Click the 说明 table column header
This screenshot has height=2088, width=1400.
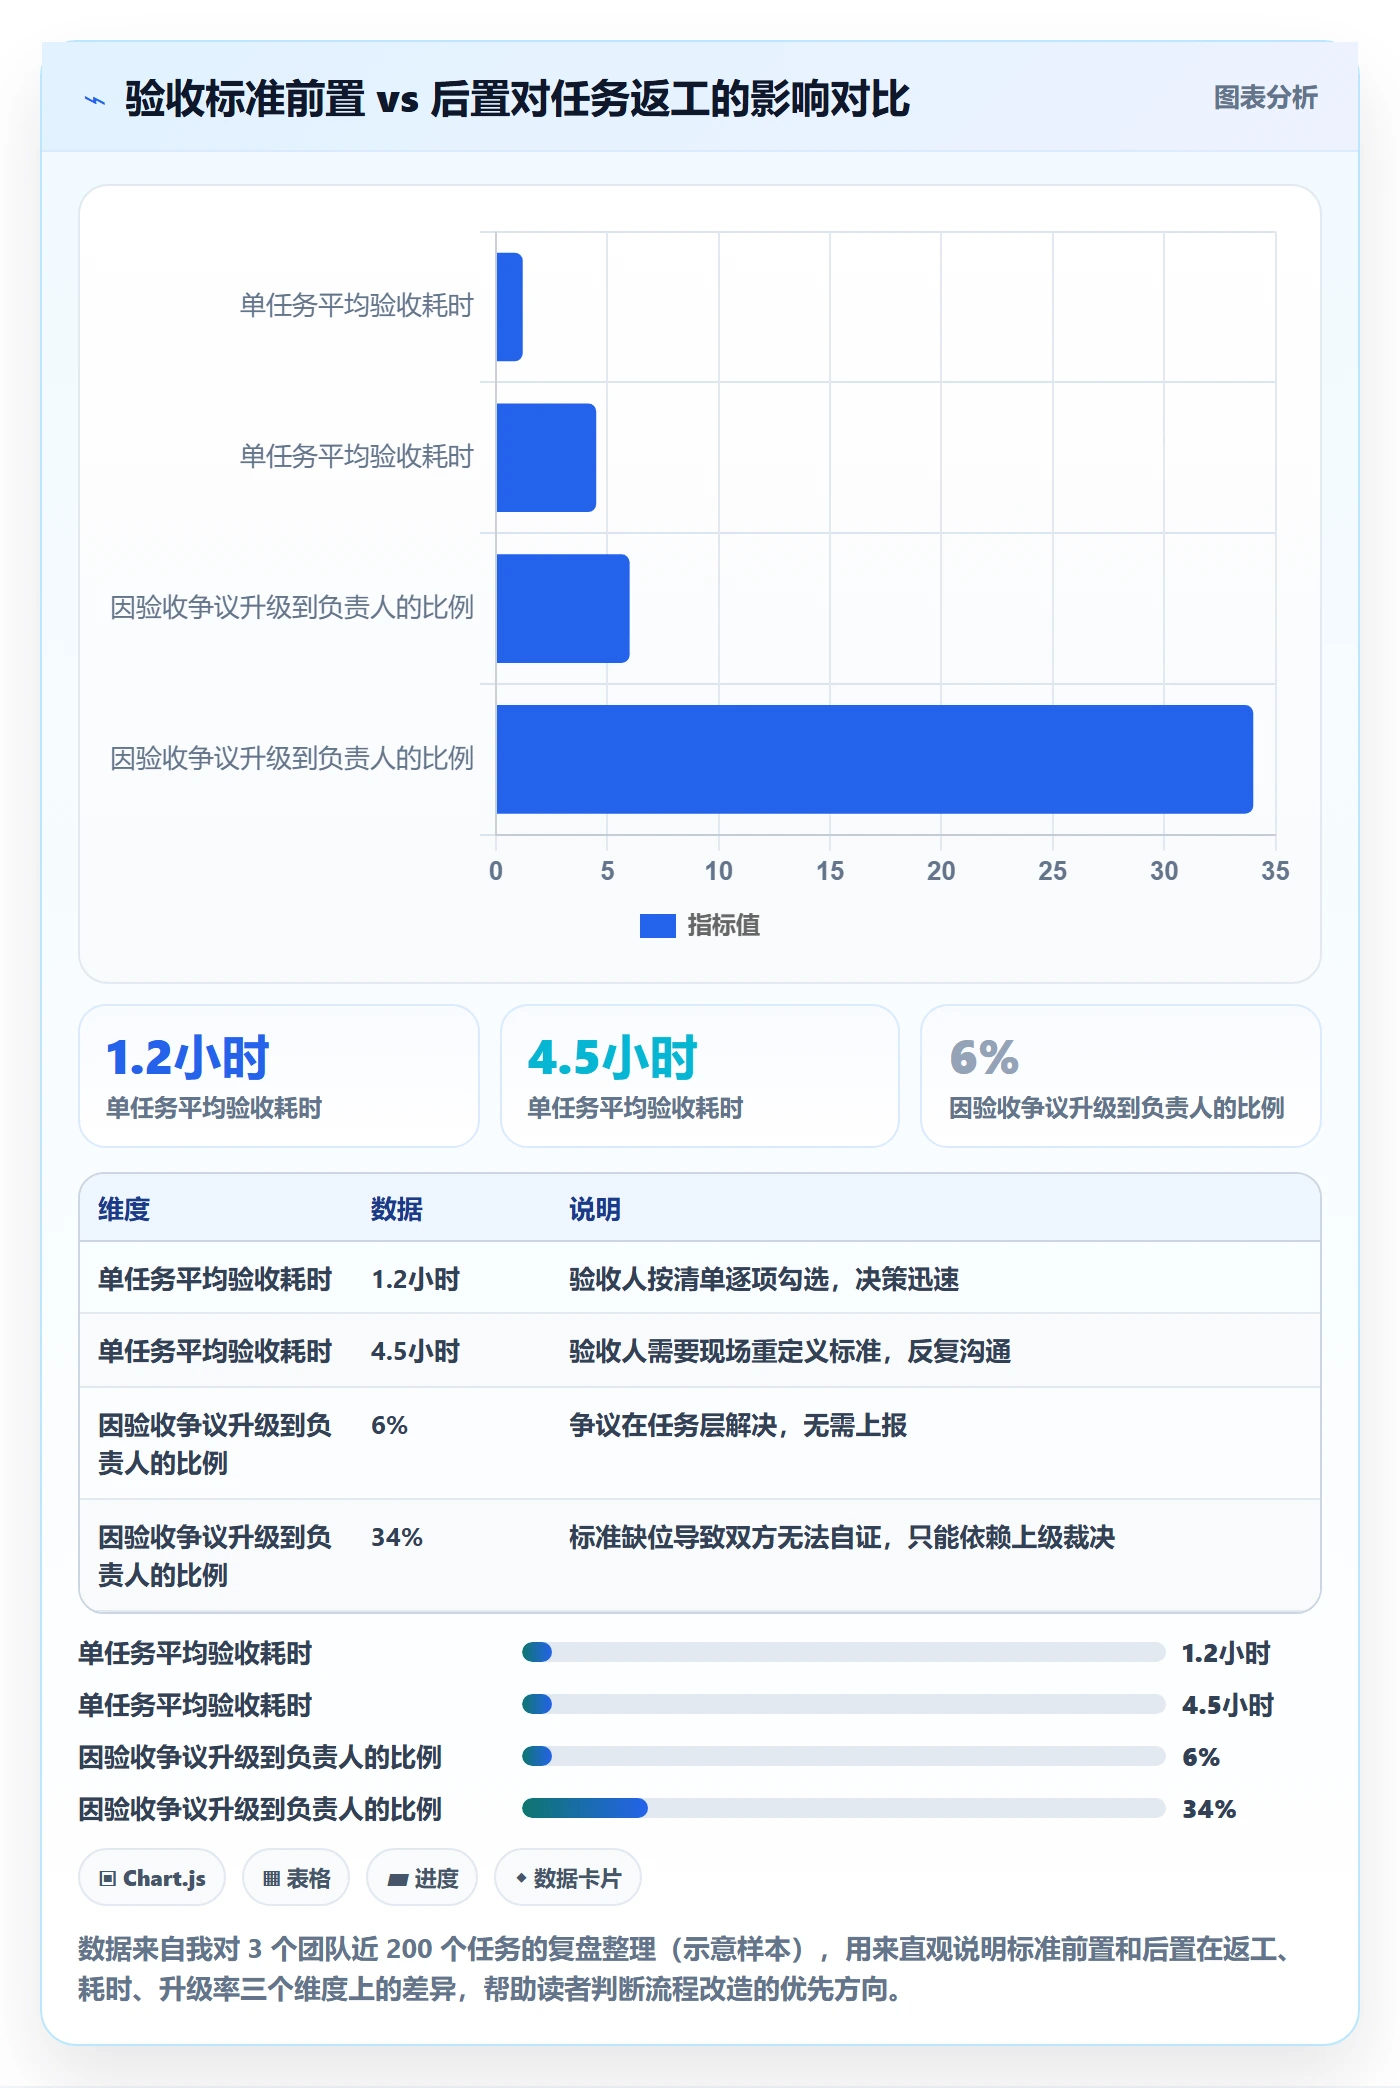[x=595, y=1209]
